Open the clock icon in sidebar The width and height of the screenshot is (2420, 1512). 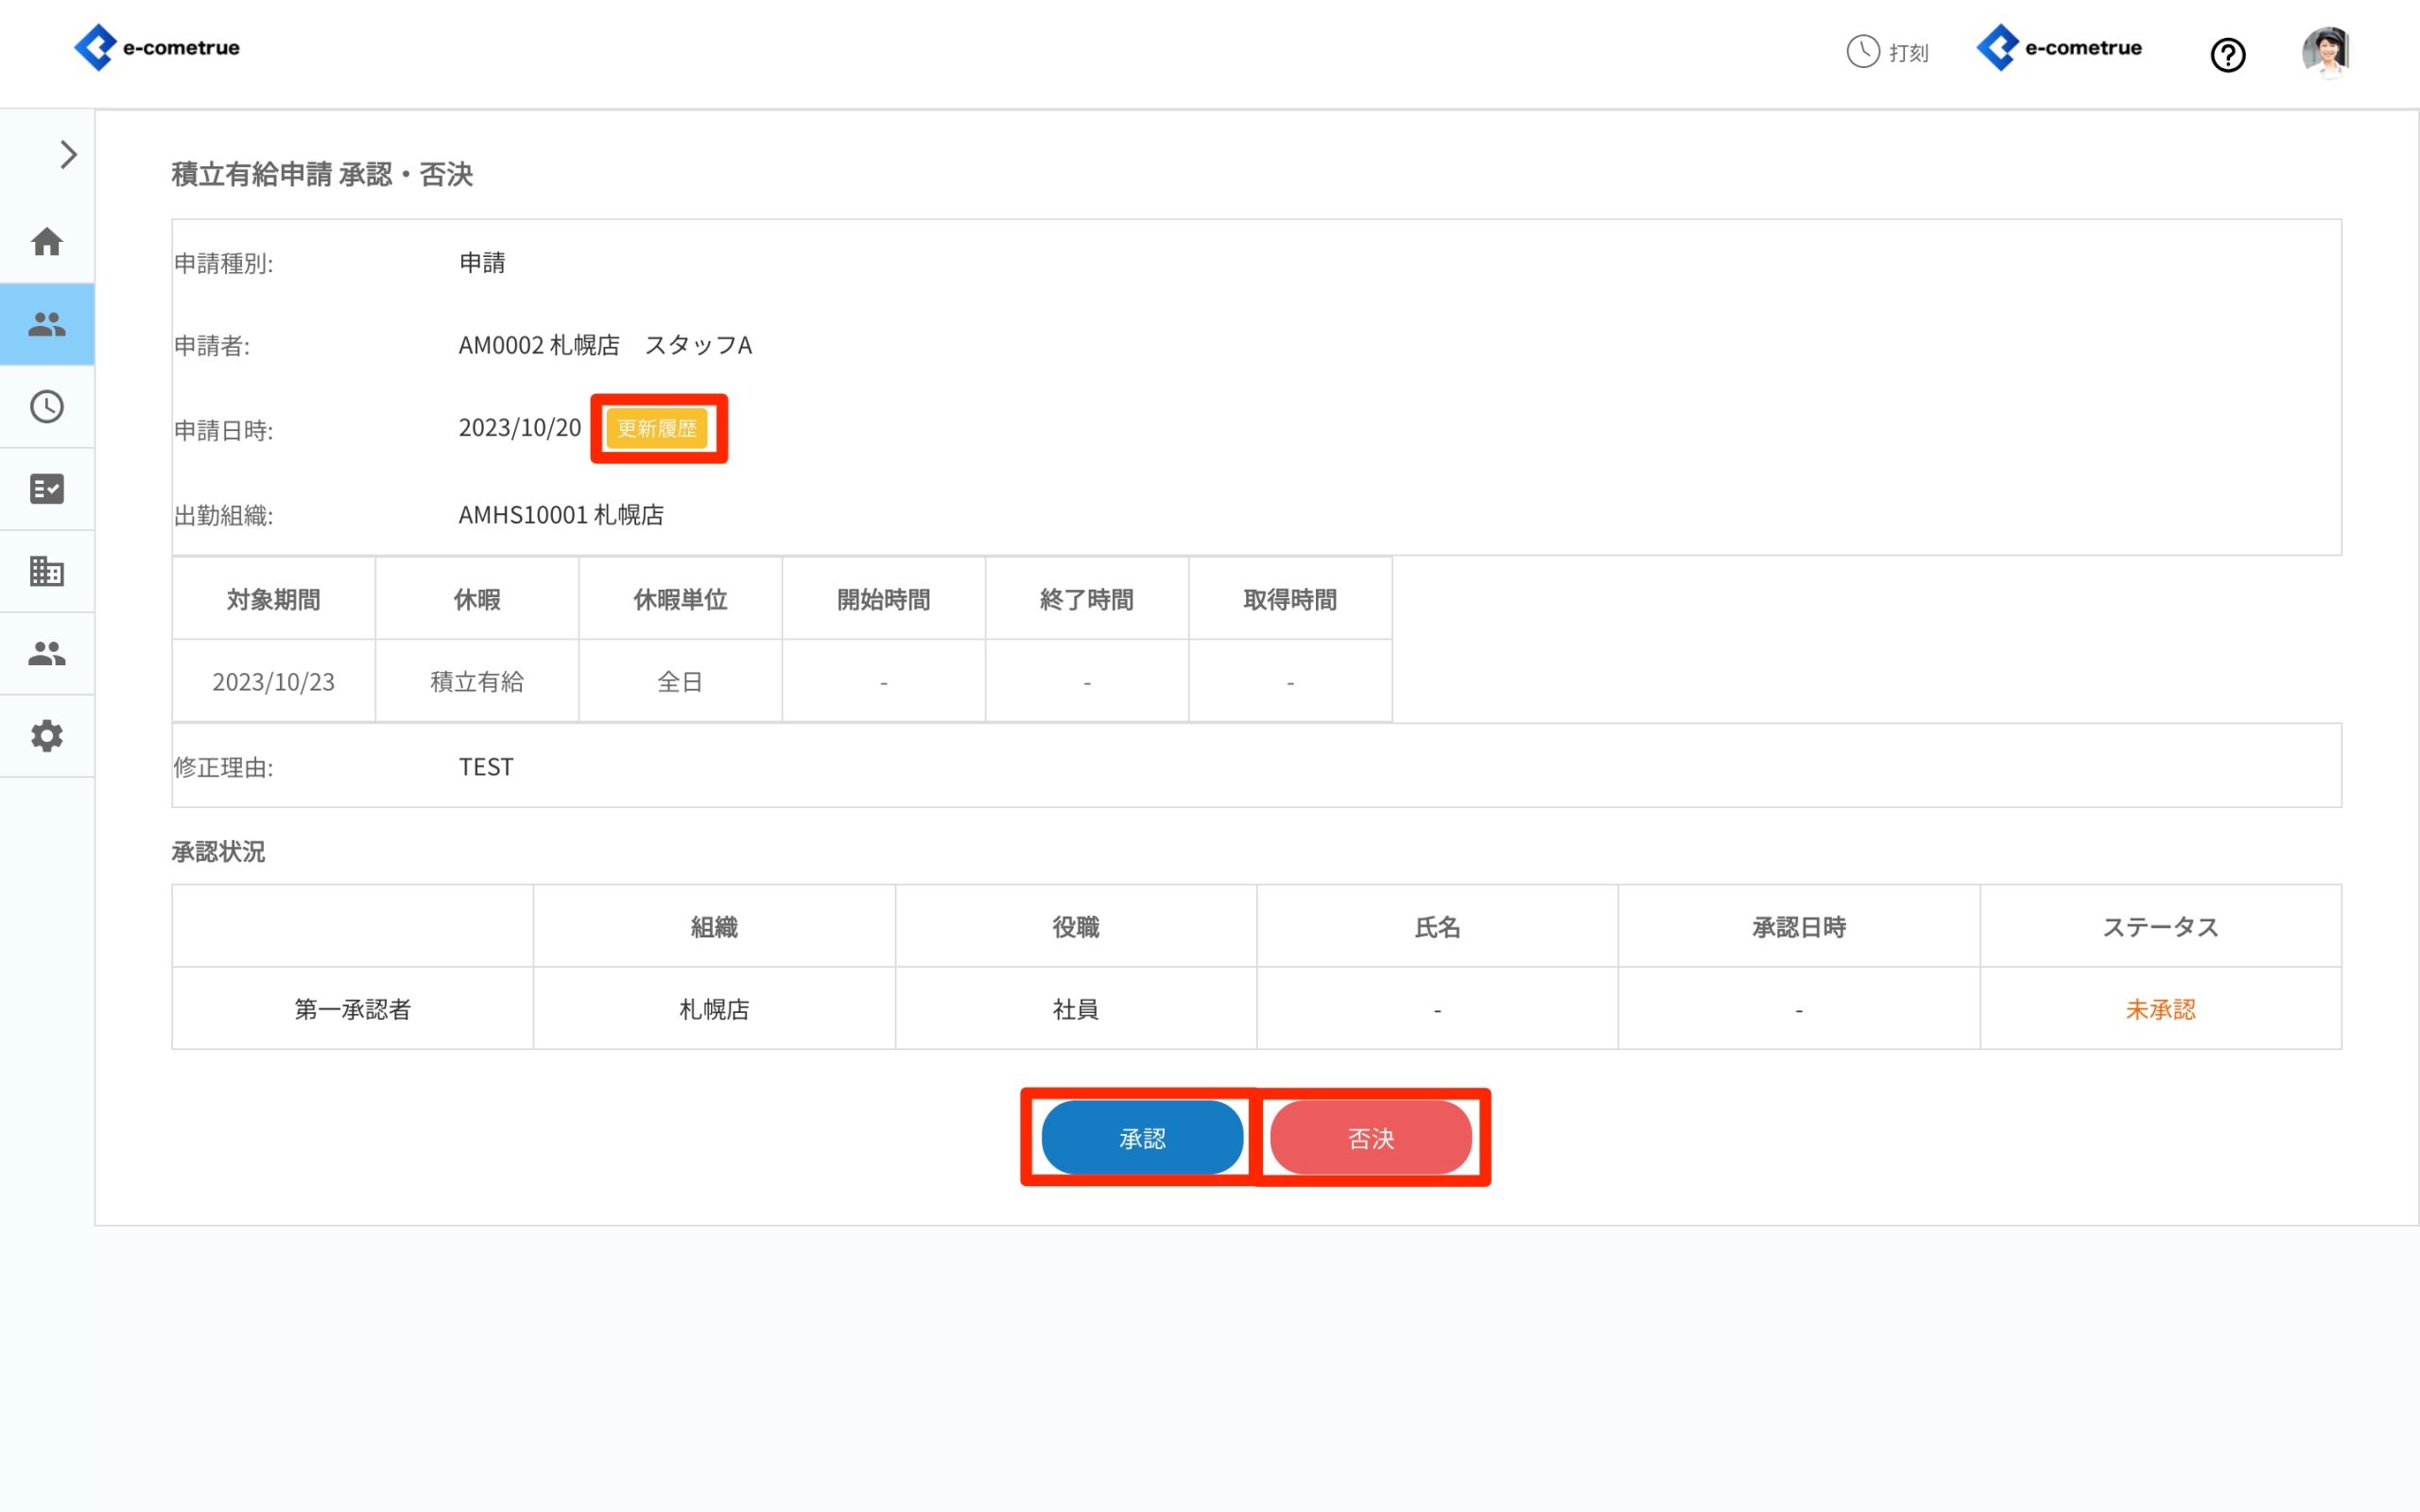click(x=47, y=406)
